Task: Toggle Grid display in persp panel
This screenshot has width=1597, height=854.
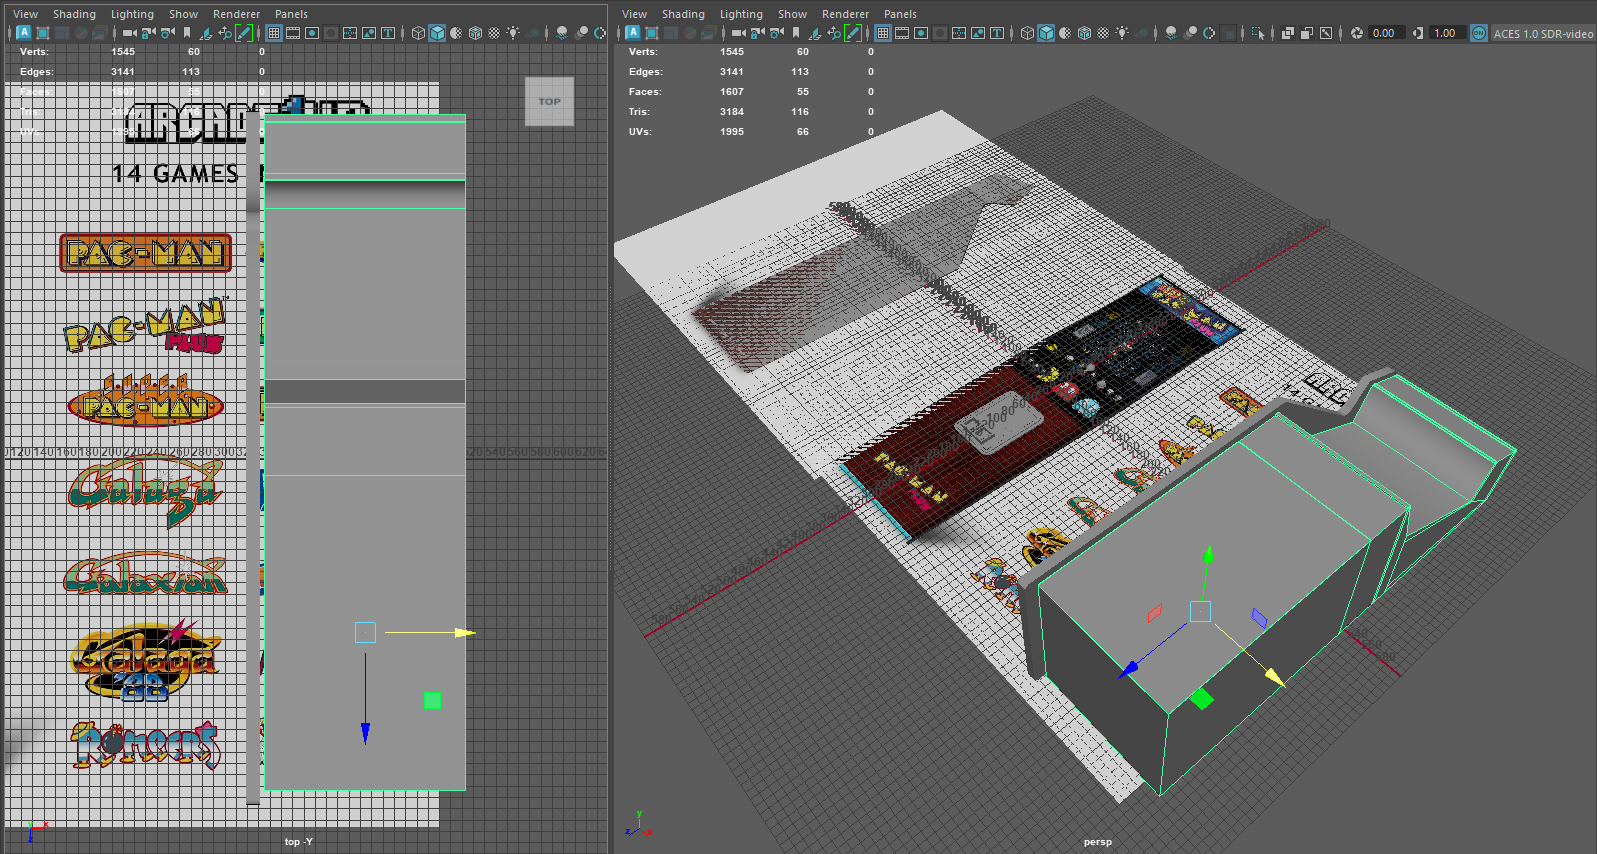Action: point(882,33)
